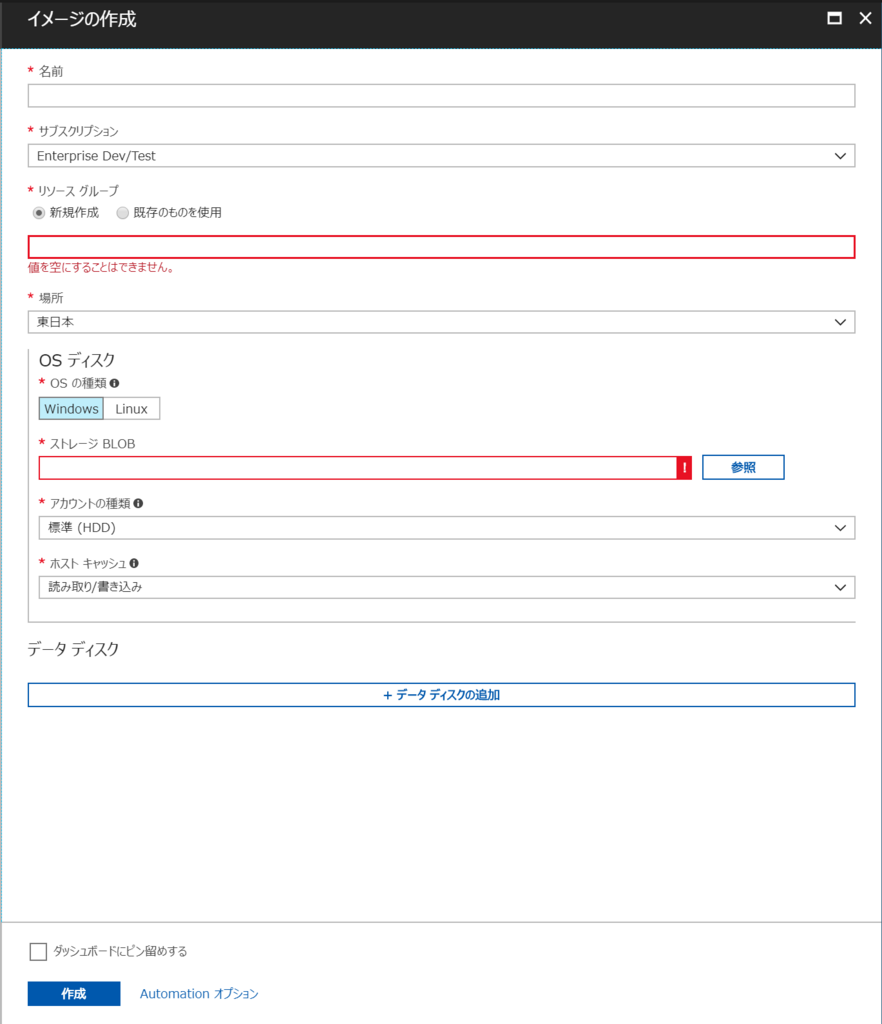Choose Linux as OS type

131,409
